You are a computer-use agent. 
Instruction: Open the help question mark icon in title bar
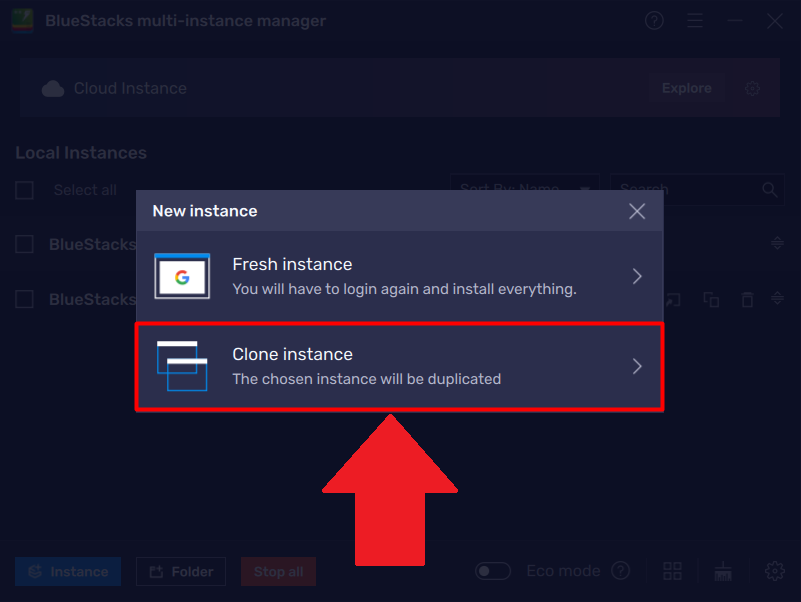coord(654,21)
